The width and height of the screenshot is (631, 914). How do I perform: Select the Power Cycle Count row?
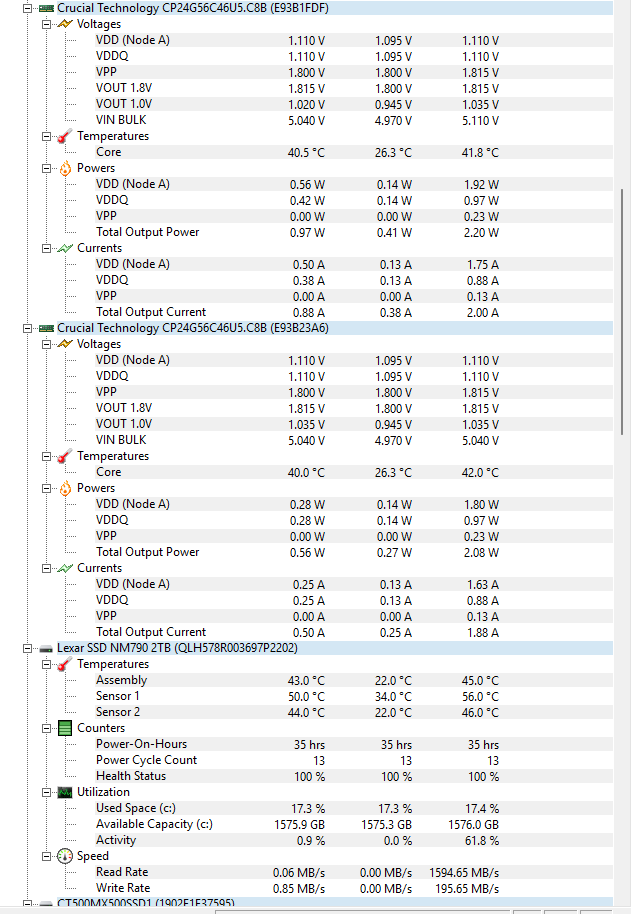353,760
